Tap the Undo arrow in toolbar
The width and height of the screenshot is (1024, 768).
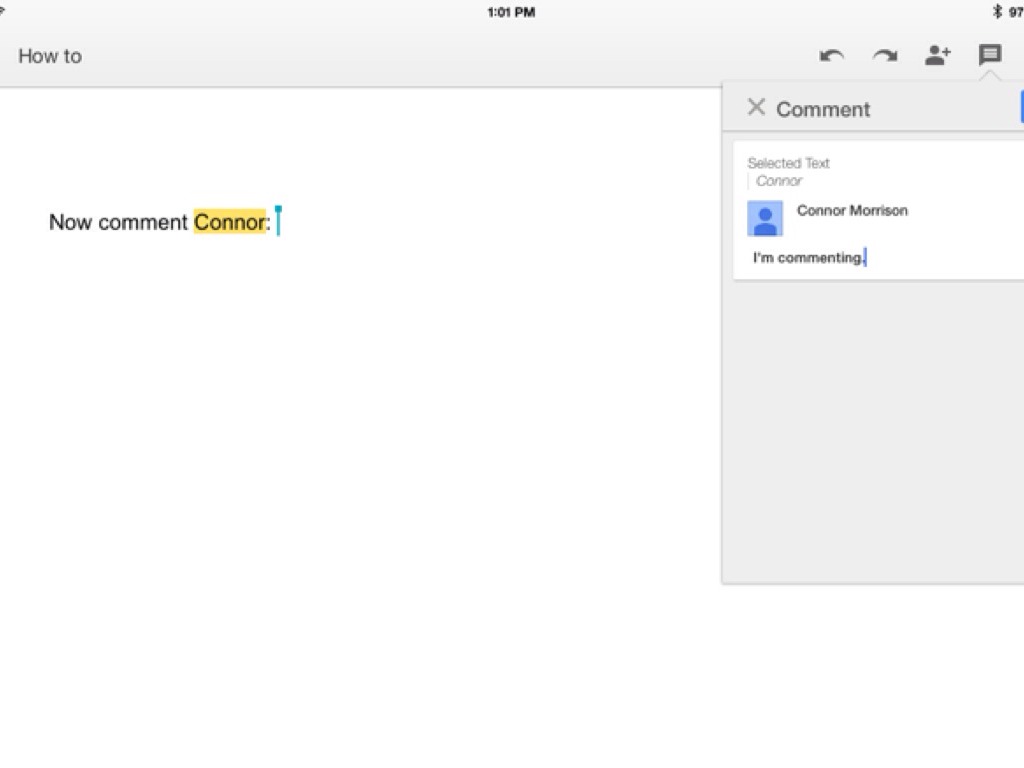pyautogui.click(x=831, y=56)
